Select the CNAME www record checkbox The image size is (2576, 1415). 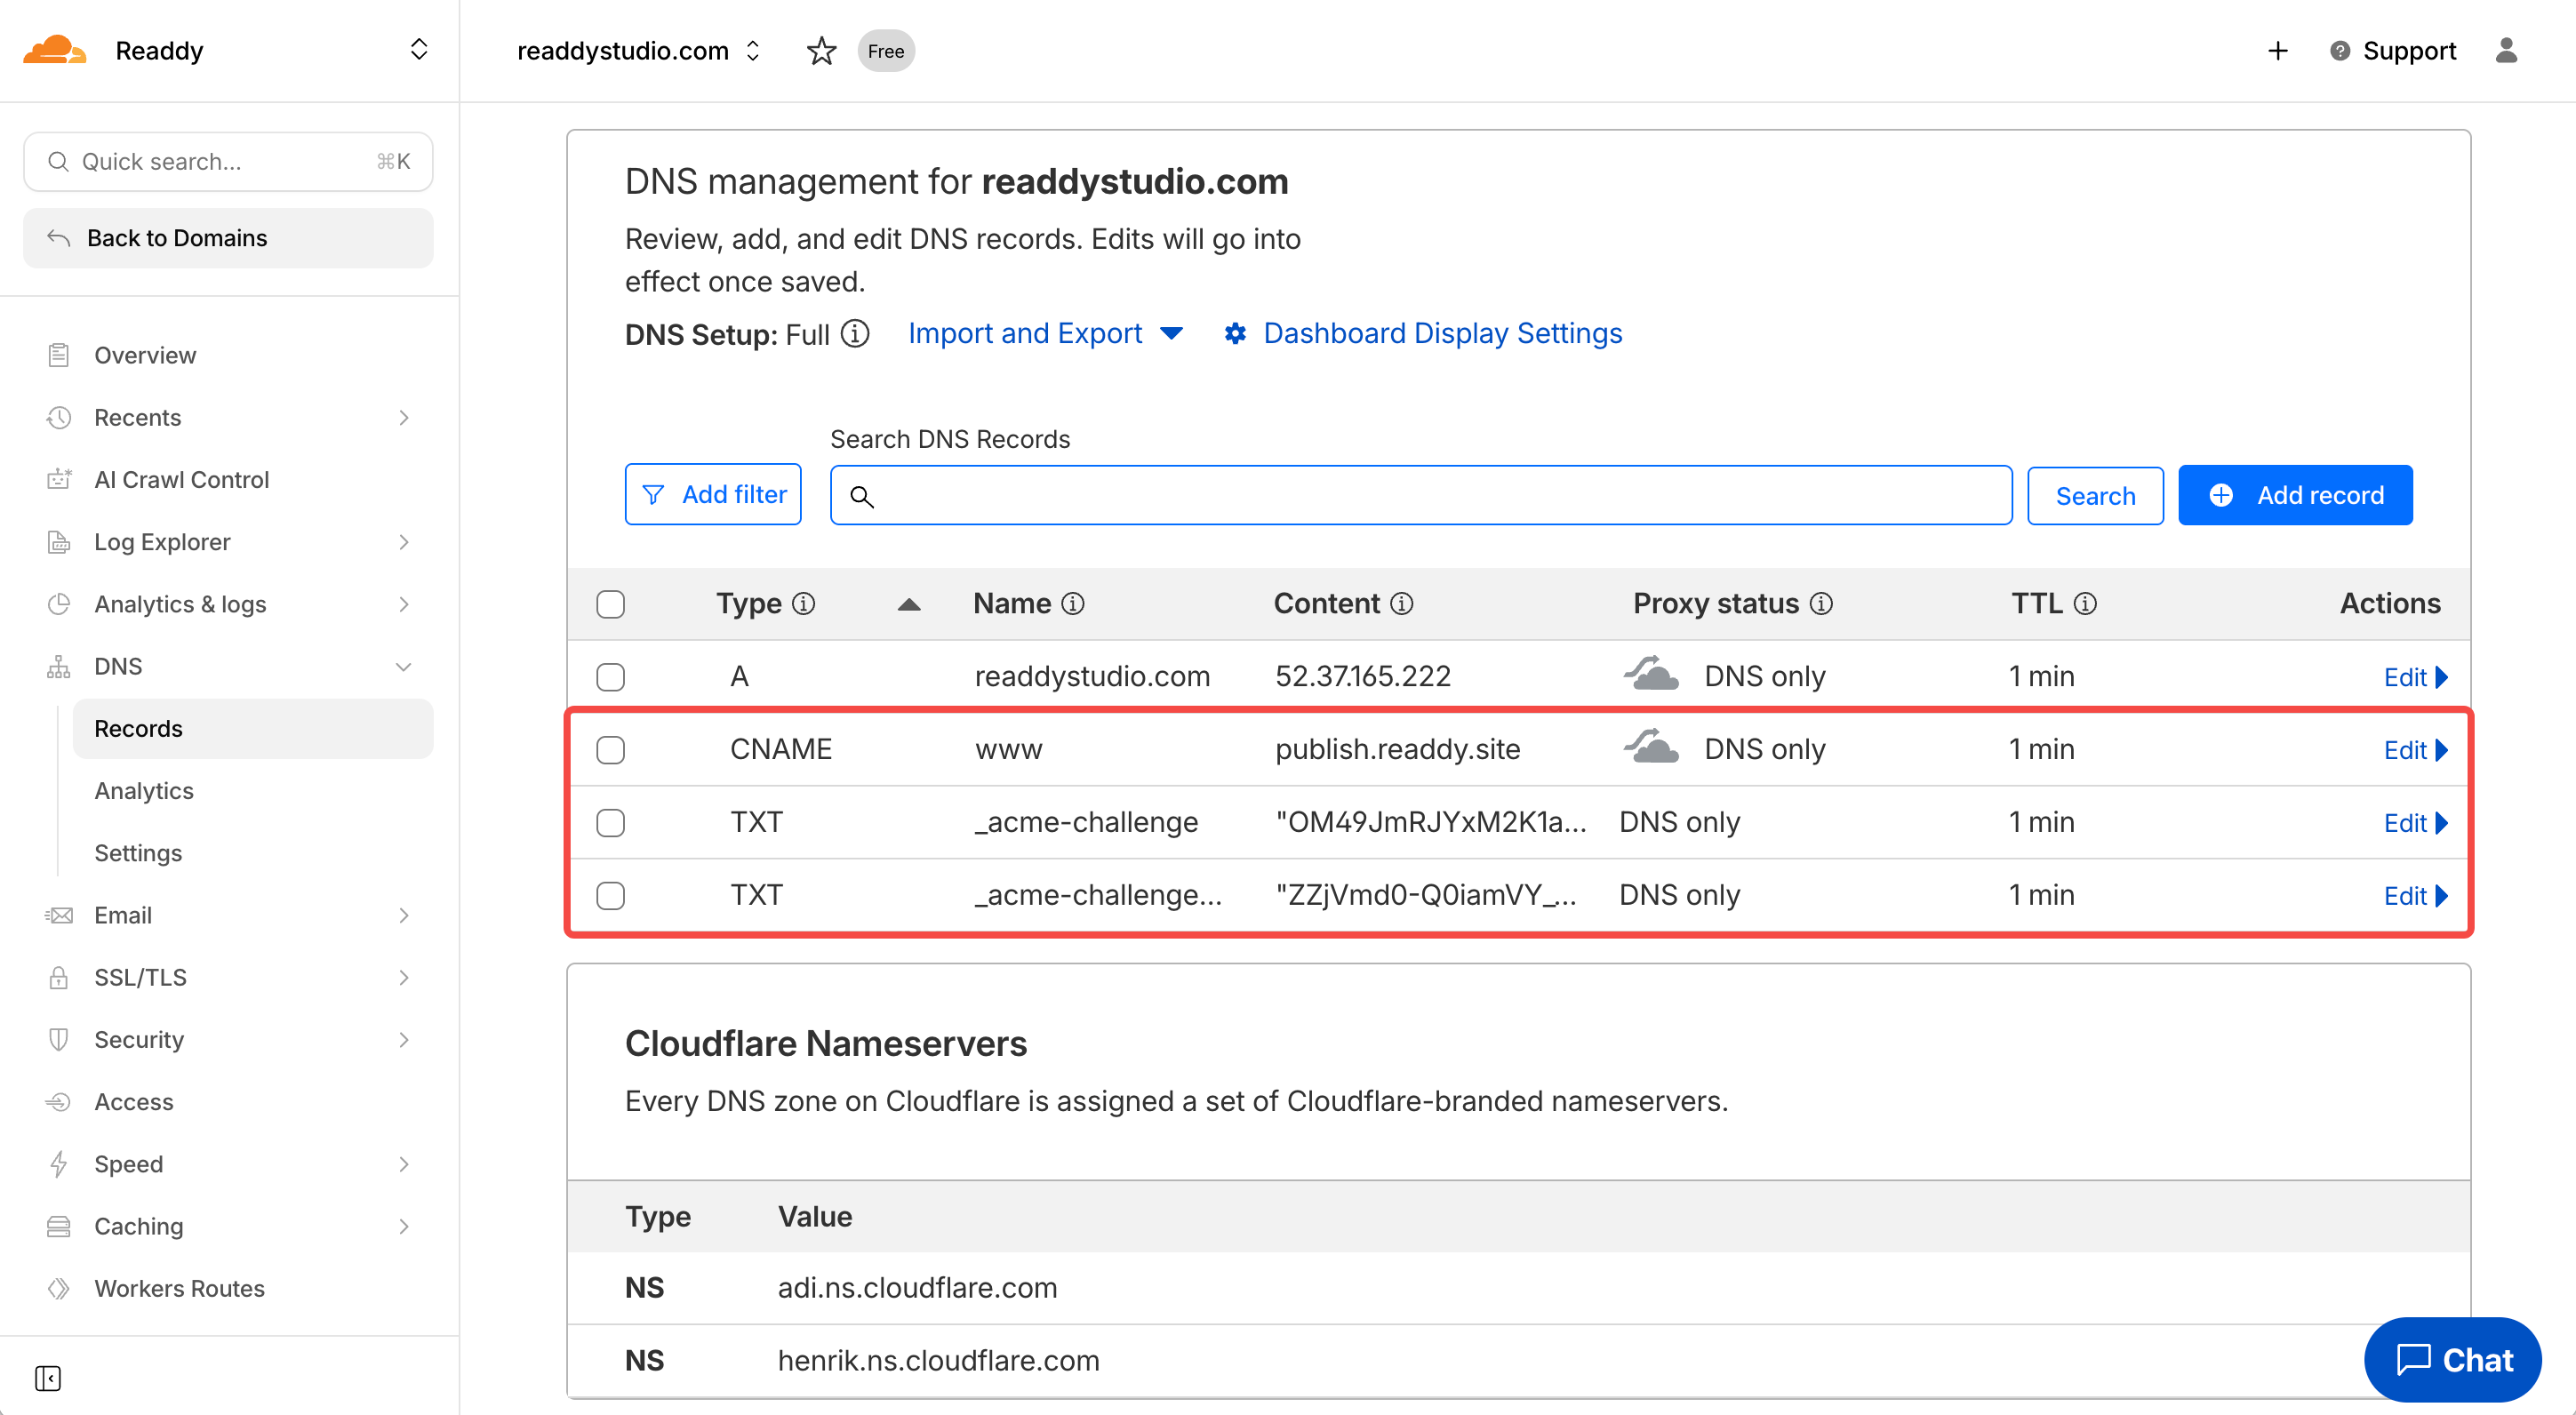610,750
